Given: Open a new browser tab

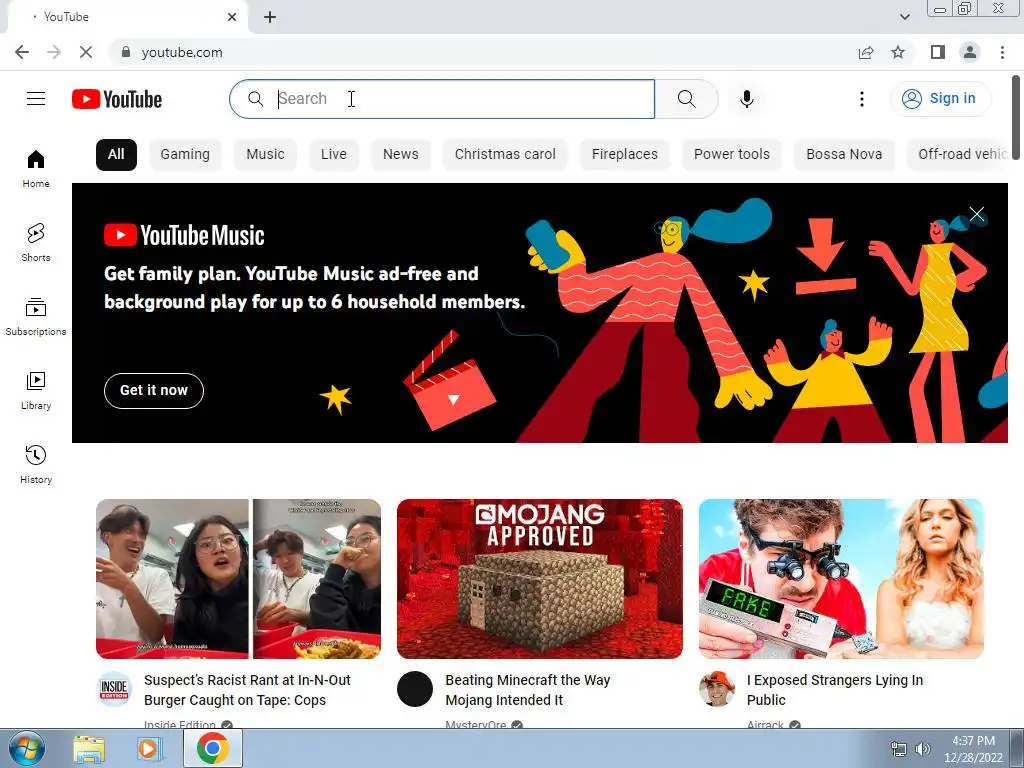Looking at the screenshot, I should pyautogui.click(x=270, y=17).
